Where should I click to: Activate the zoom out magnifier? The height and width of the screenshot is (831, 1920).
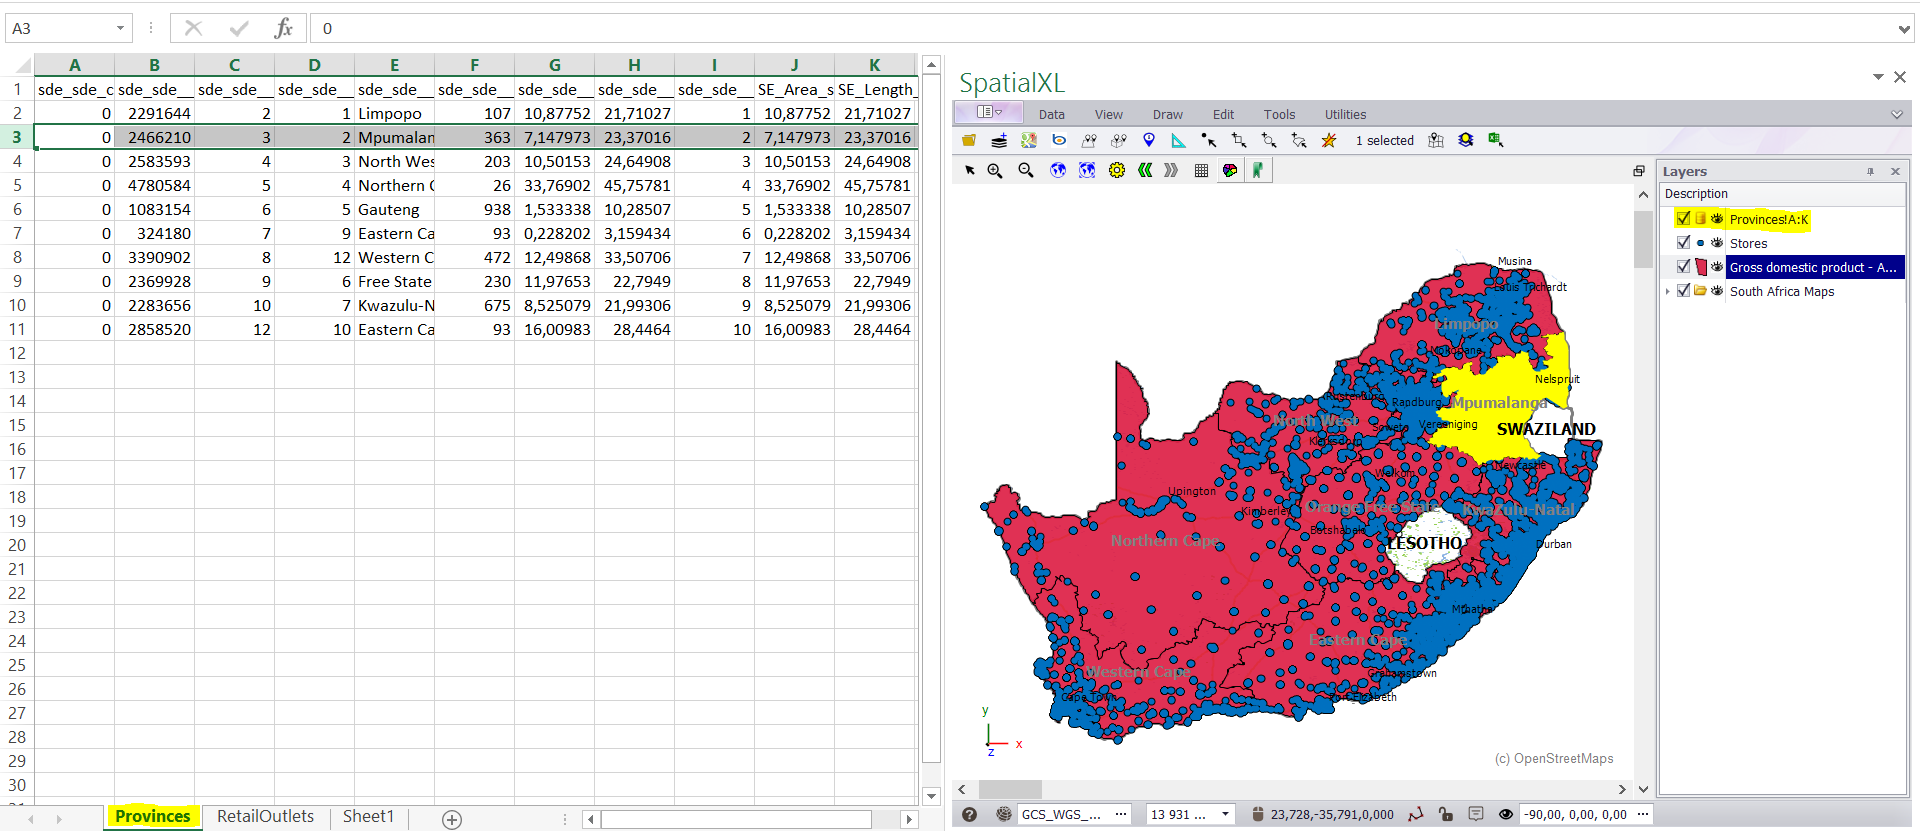1026,171
